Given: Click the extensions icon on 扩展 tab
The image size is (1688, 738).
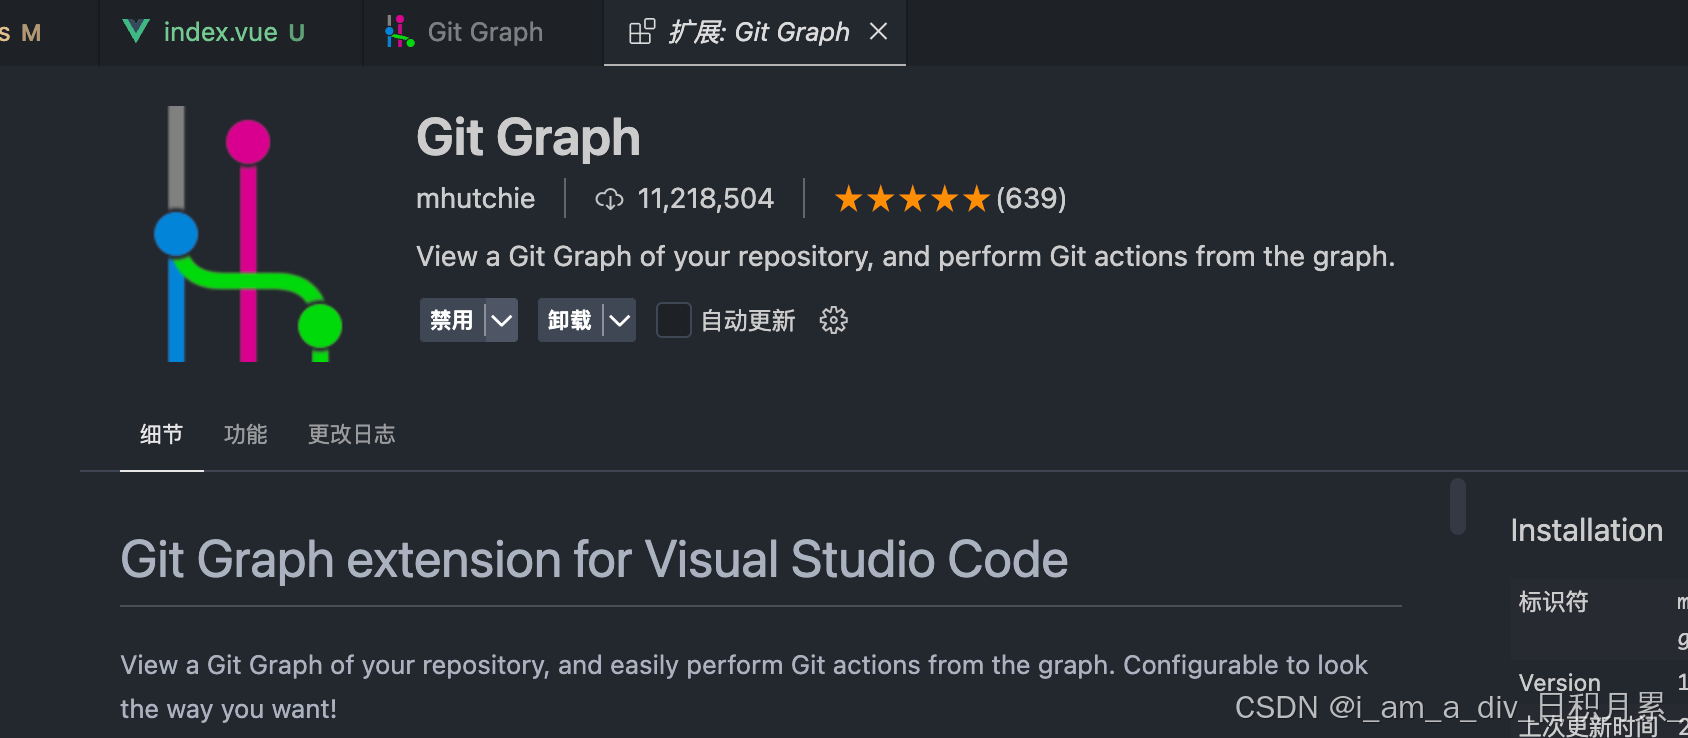Looking at the screenshot, I should point(642,32).
